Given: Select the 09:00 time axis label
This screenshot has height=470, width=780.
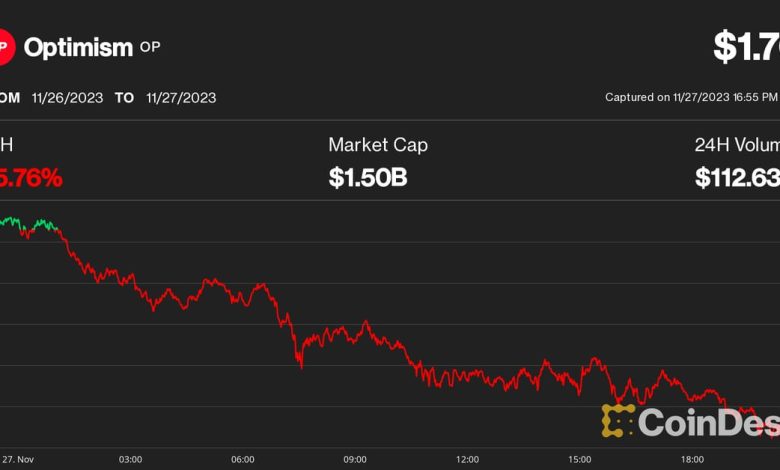Looking at the screenshot, I should pyautogui.click(x=355, y=460).
